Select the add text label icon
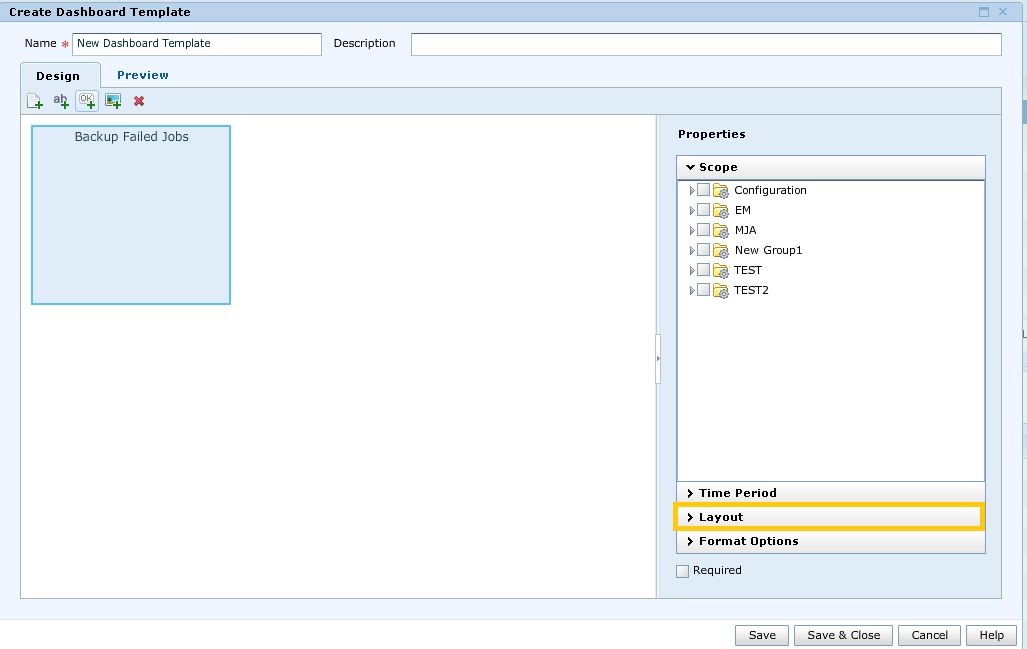 click(x=61, y=100)
